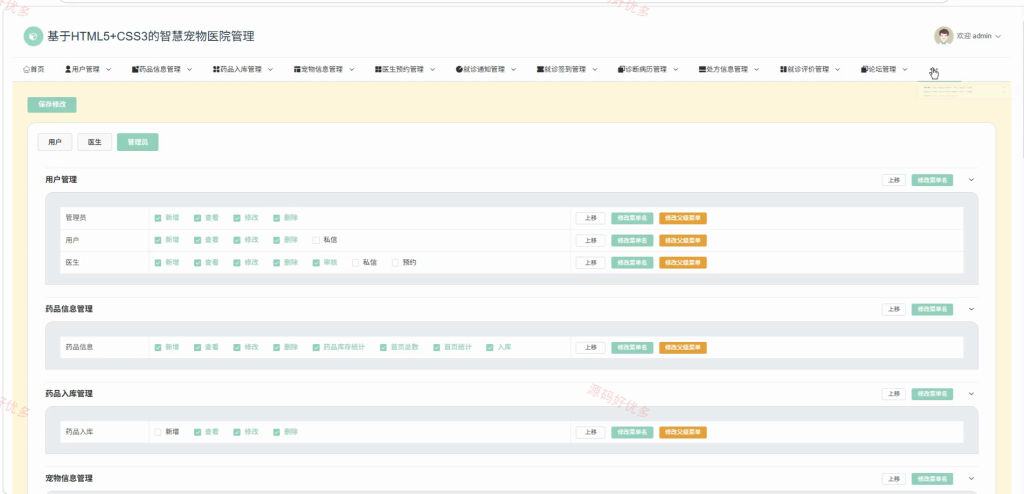The width and height of the screenshot is (1024, 494).
Task: Click the 宠物信息管理 menu icon
Action: pyautogui.click(x=297, y=69)
